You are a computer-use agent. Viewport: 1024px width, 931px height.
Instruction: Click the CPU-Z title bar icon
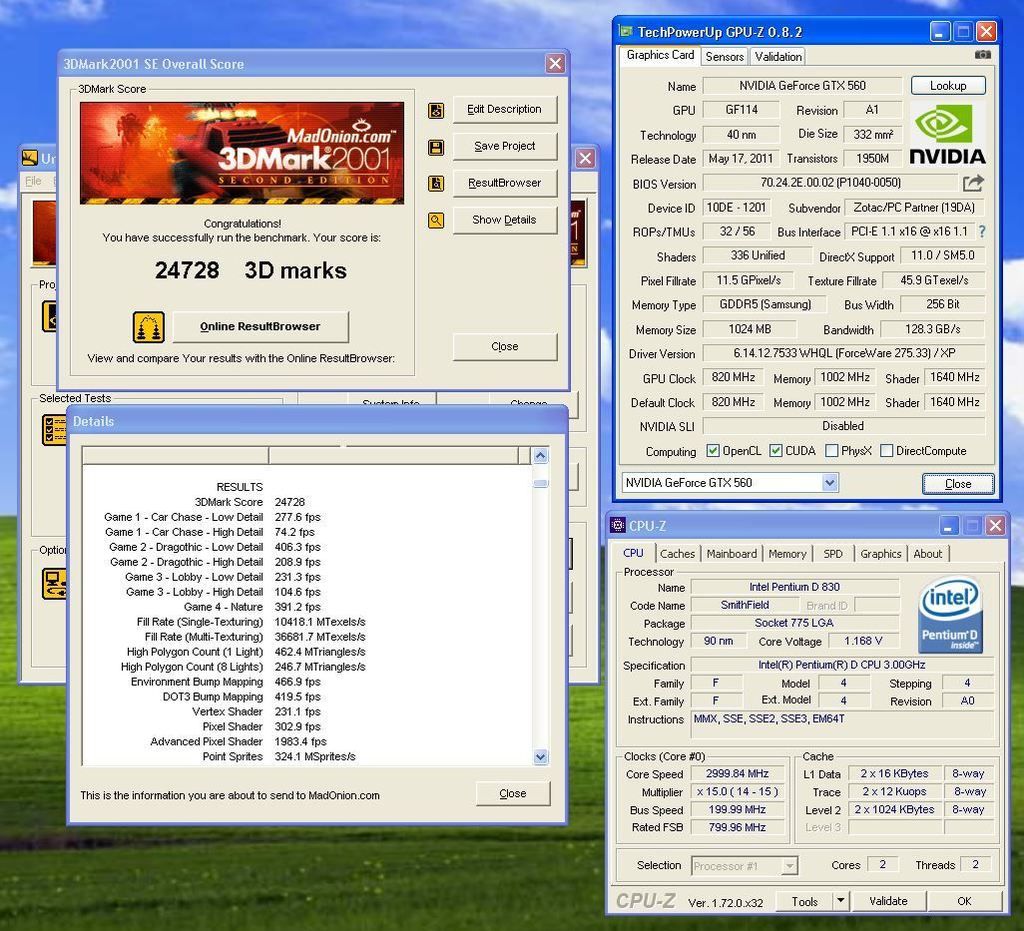(617, 525)
